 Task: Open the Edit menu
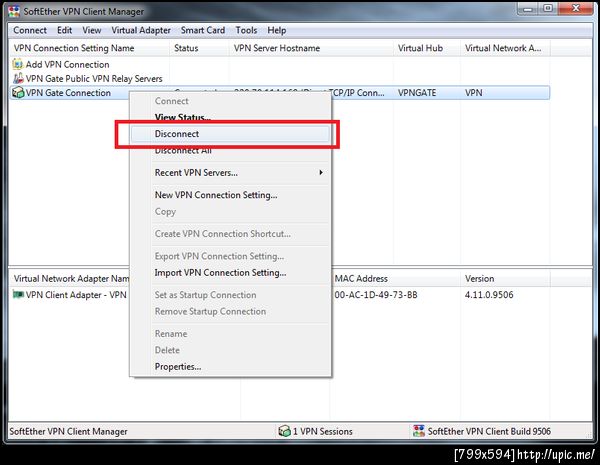64,30
